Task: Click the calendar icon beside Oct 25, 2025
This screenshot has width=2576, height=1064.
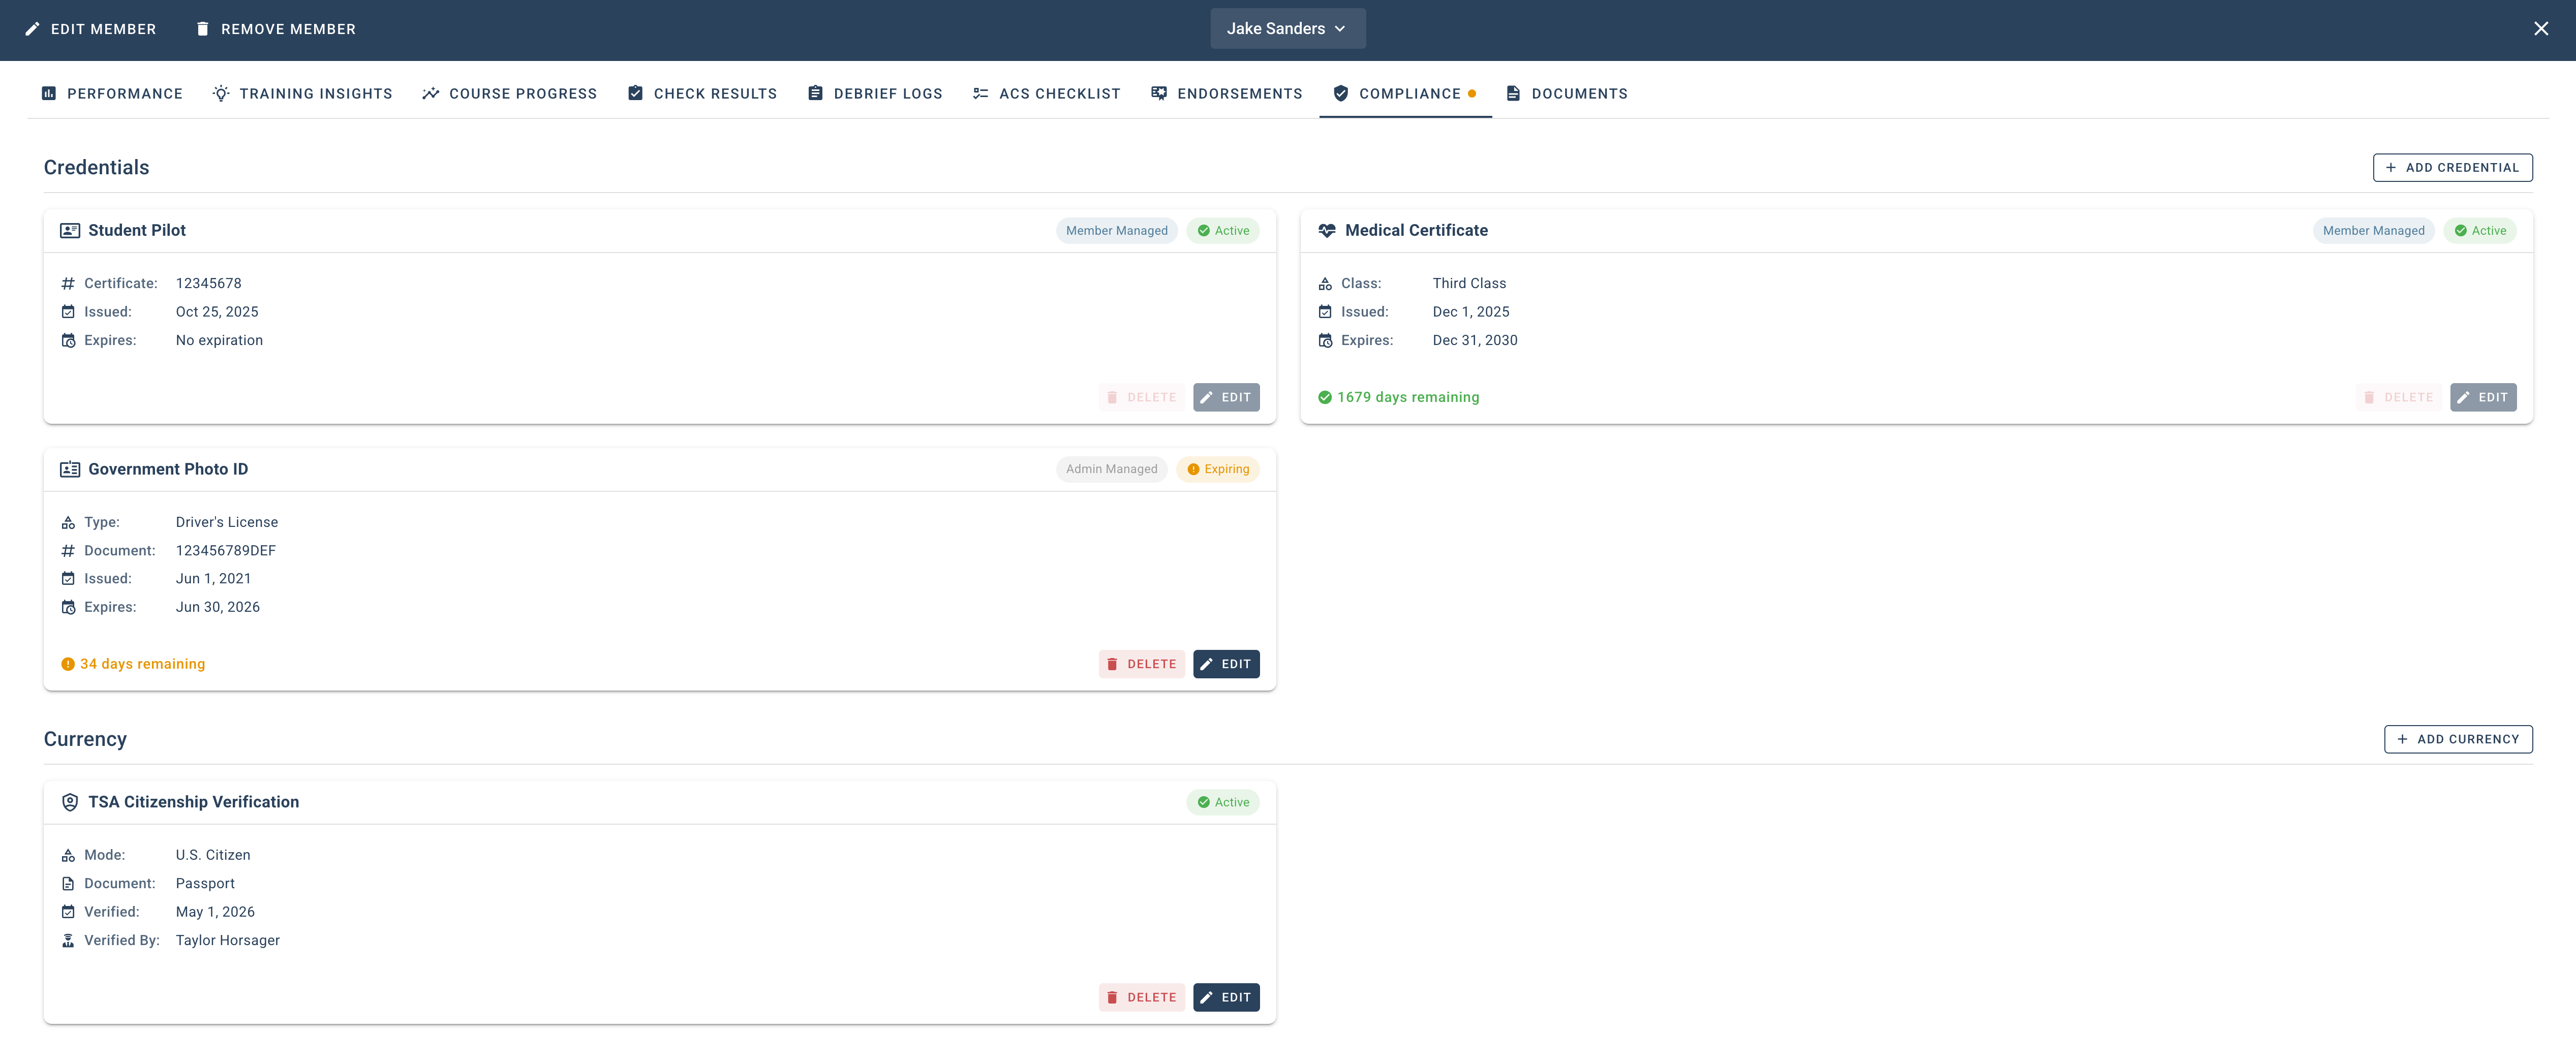Action: tap(68, 312)
